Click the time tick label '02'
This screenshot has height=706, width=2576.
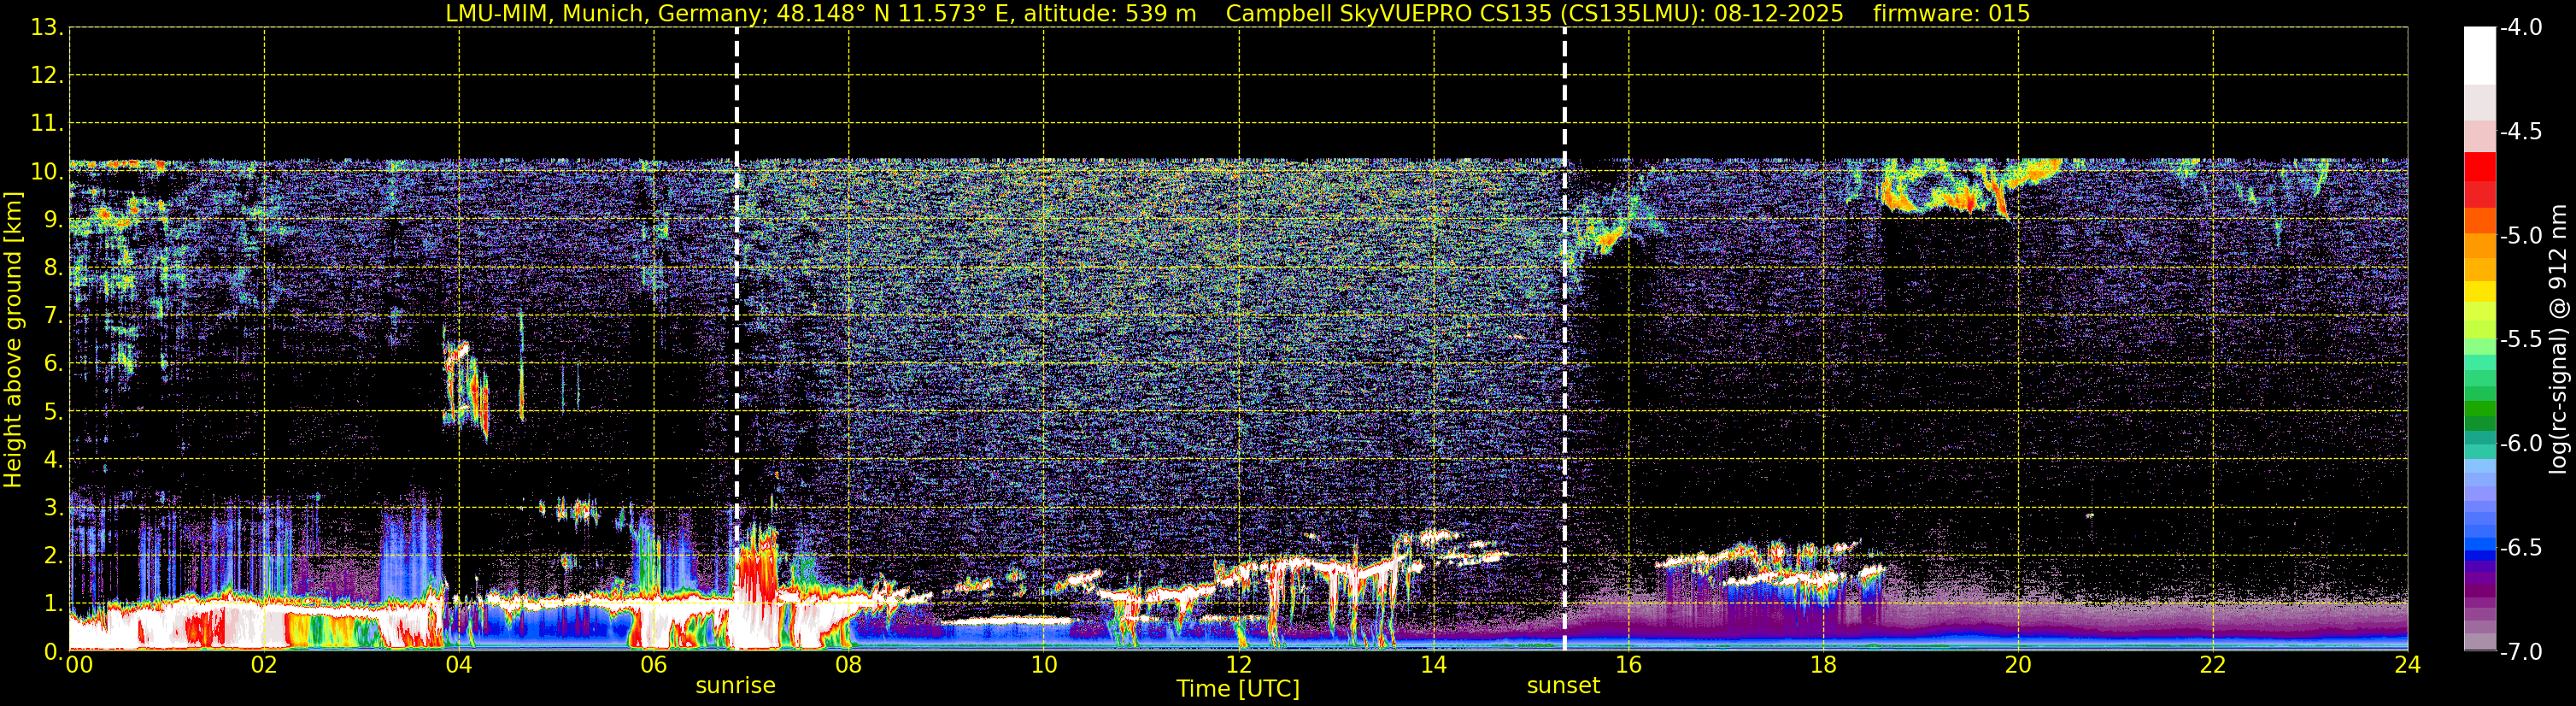pos(264,665)
